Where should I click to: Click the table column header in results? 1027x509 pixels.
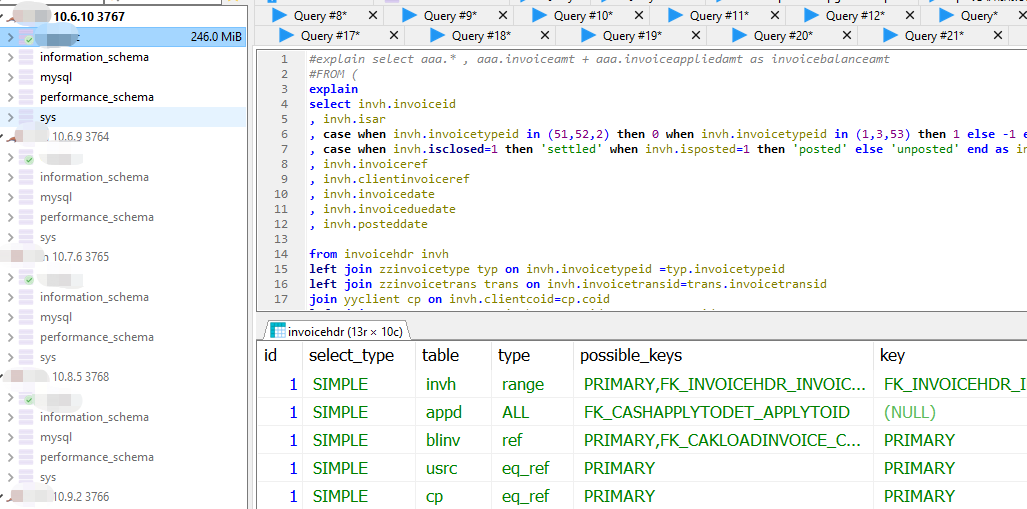click(440, 355)
